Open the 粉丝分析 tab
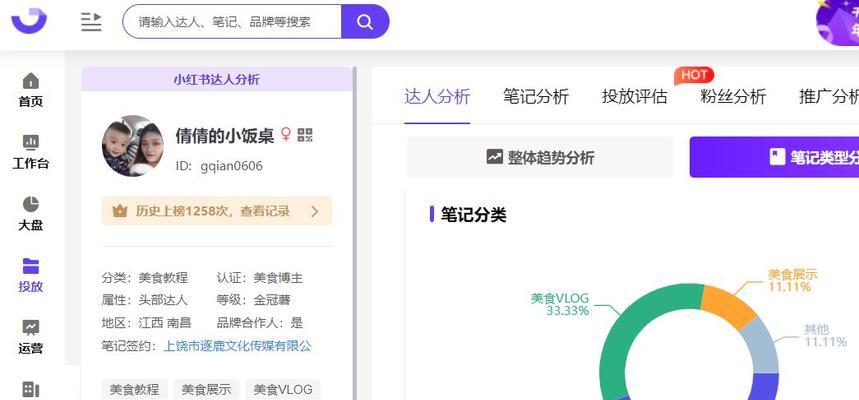 pos(733,96)
